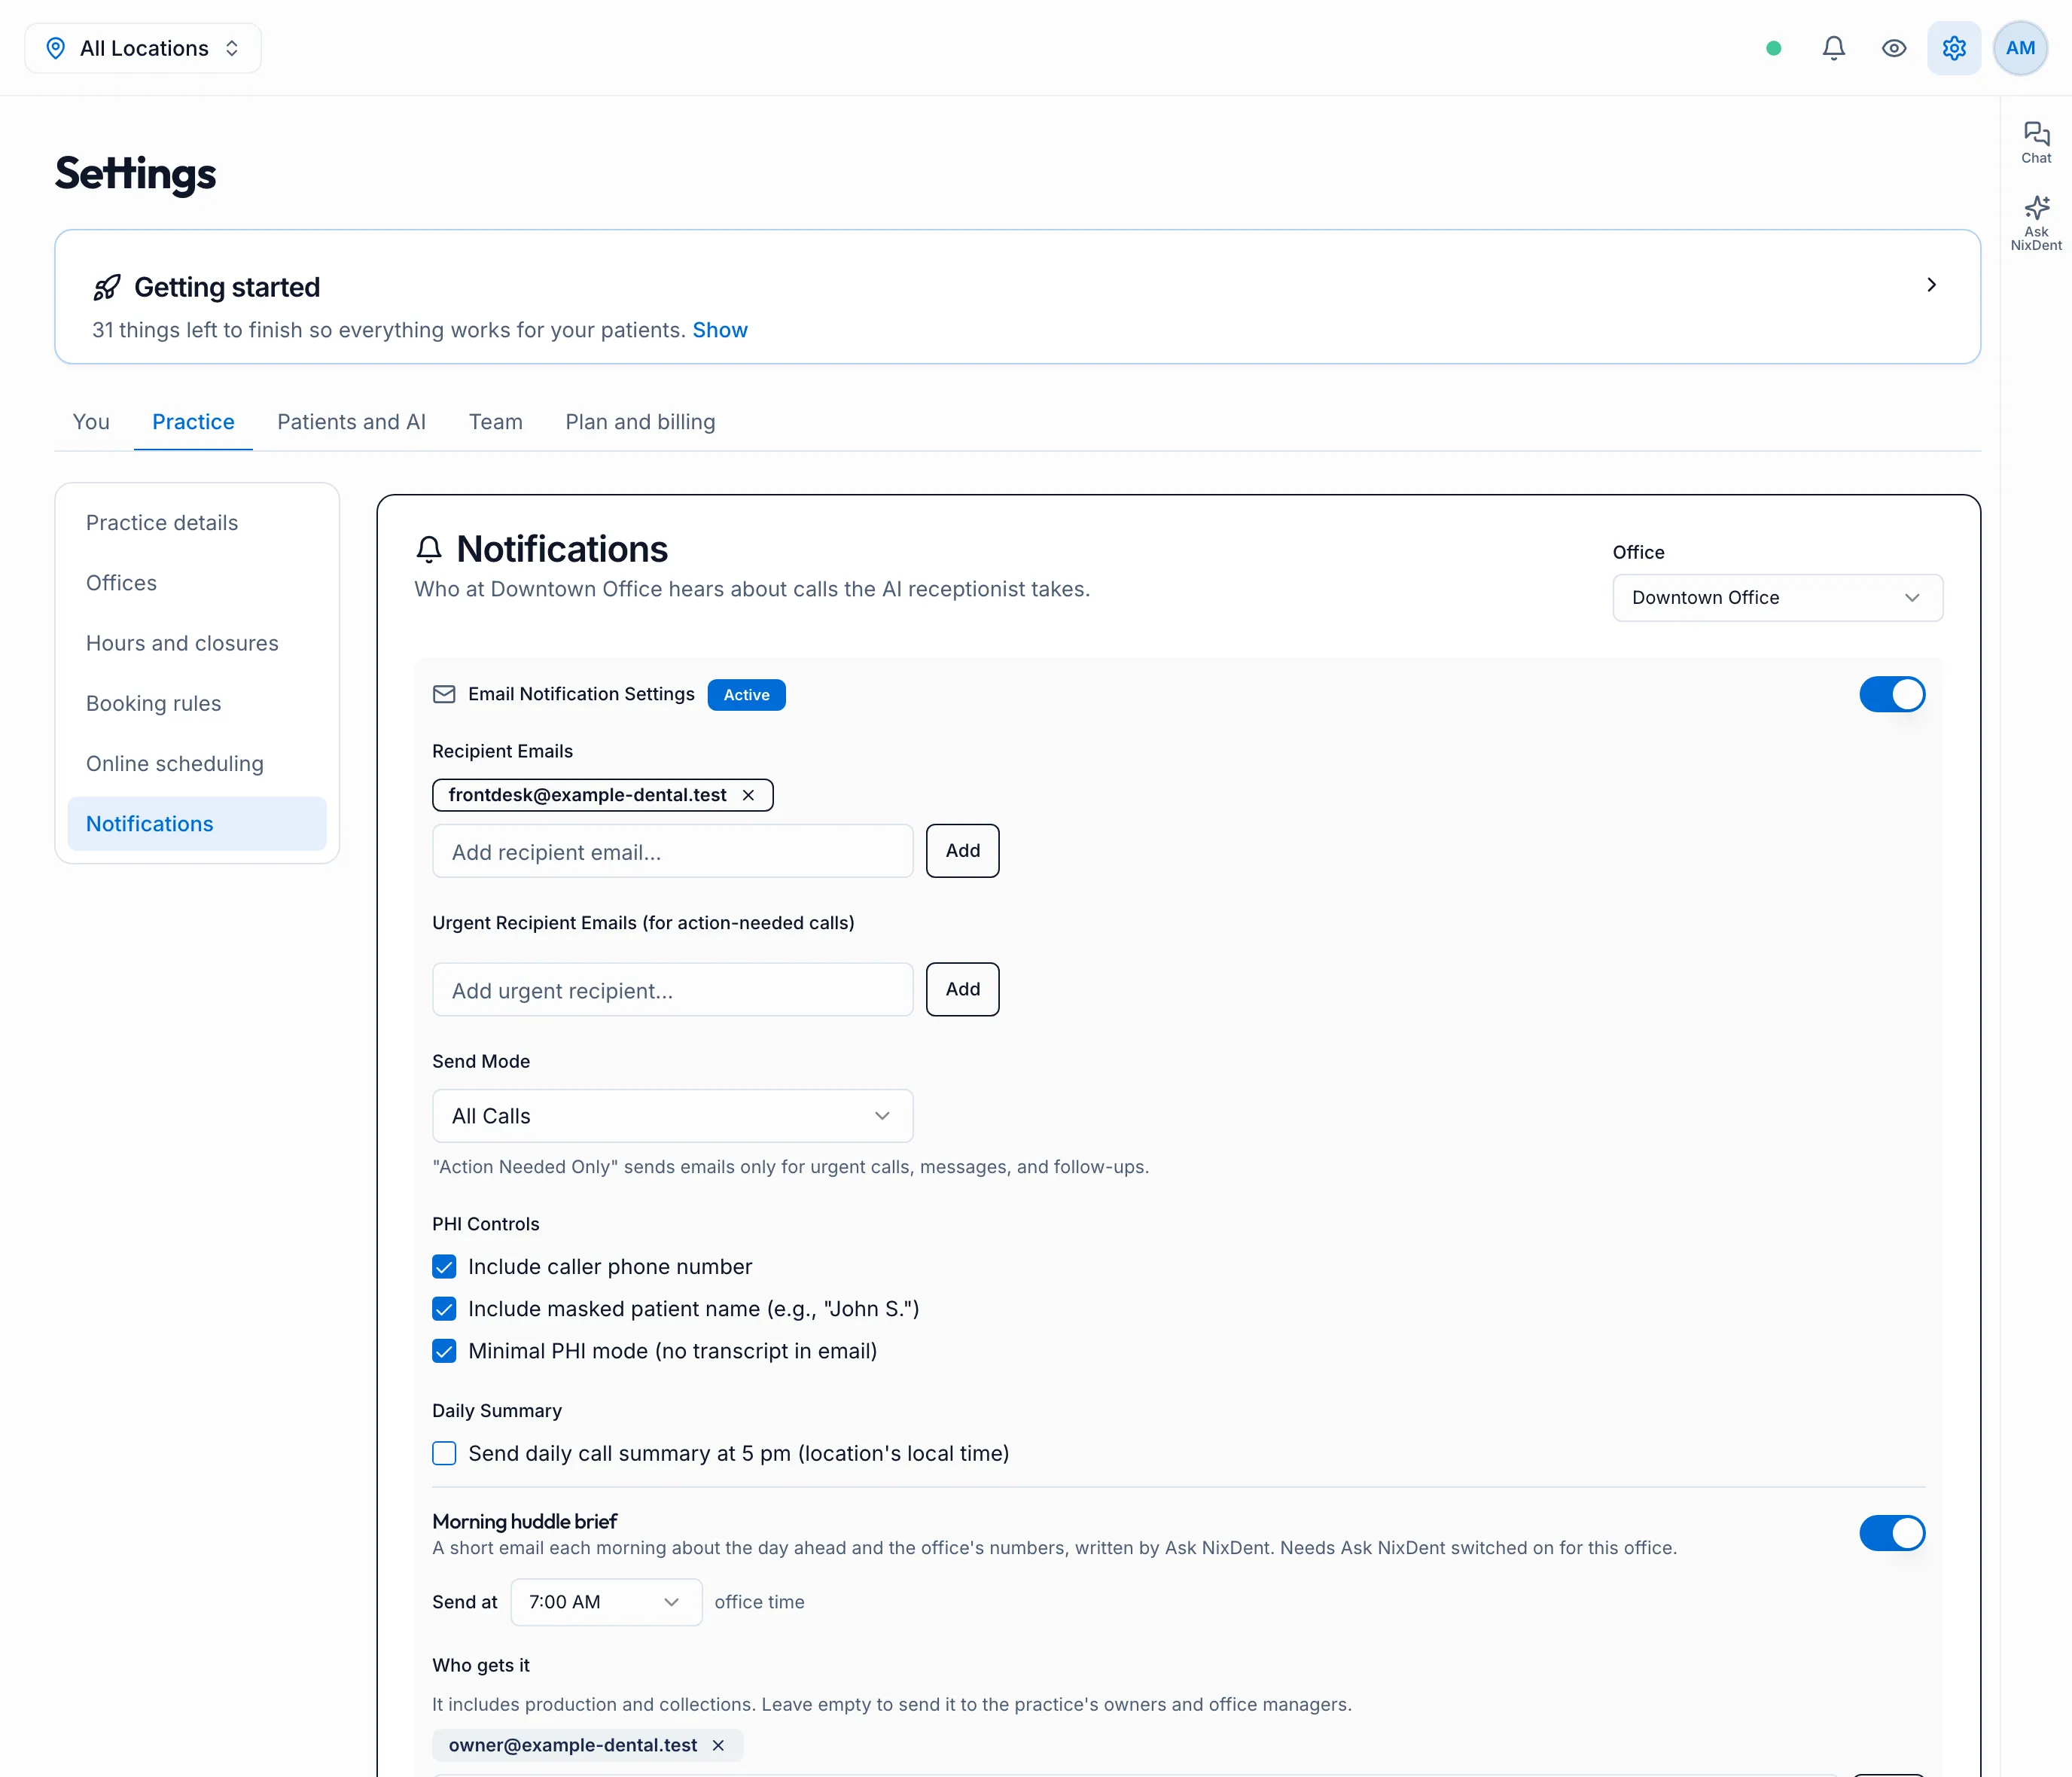
Task: Remove owner@example-dental.test recipient
Action: [x=718, y=1745]
